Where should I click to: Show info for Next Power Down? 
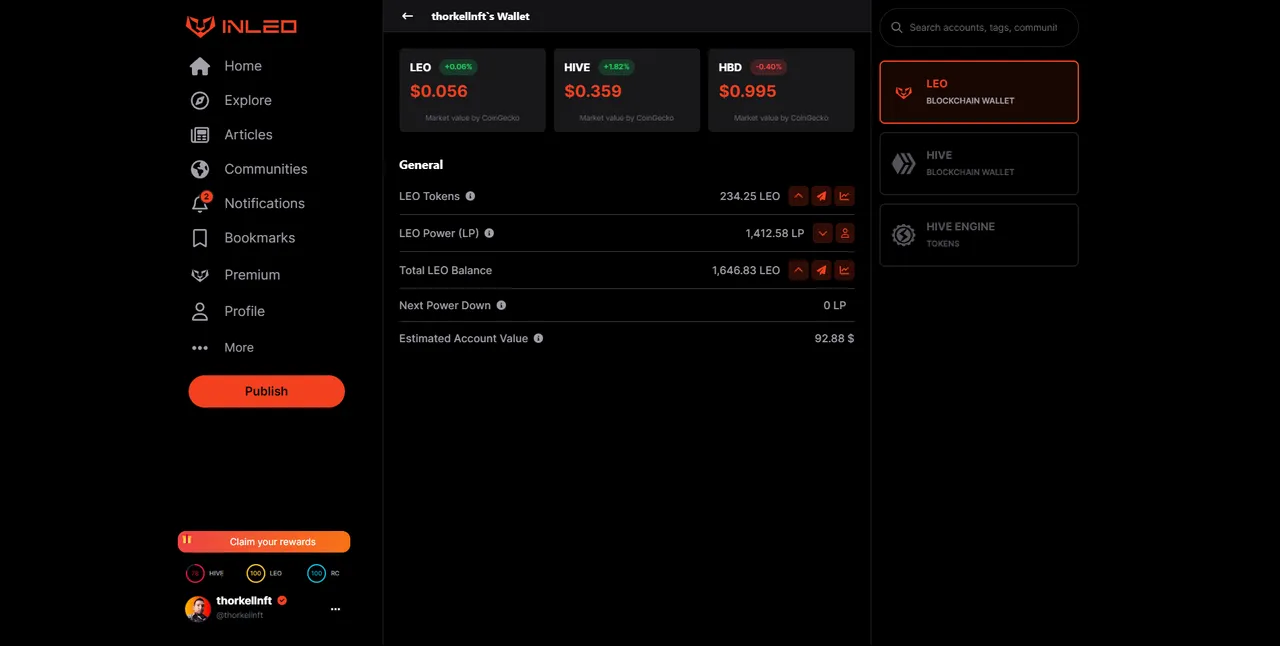click(501, 305)
